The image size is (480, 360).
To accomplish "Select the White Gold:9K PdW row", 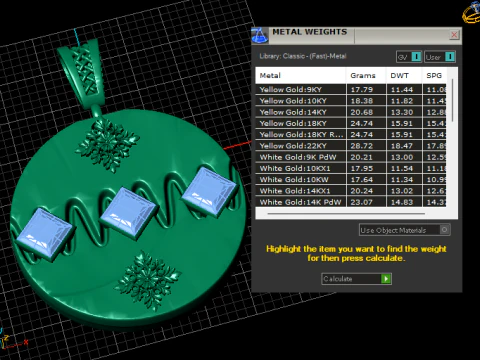I will 351,157.
